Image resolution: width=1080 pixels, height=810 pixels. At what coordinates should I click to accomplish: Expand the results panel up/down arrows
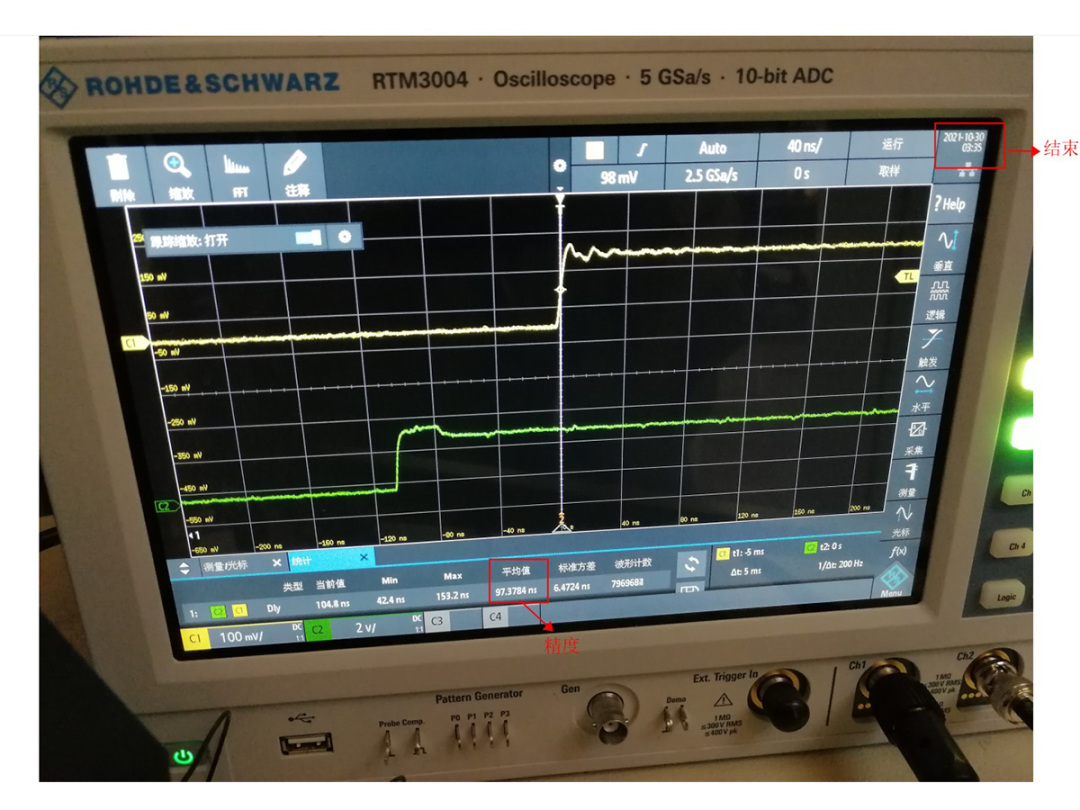point(185,569)
